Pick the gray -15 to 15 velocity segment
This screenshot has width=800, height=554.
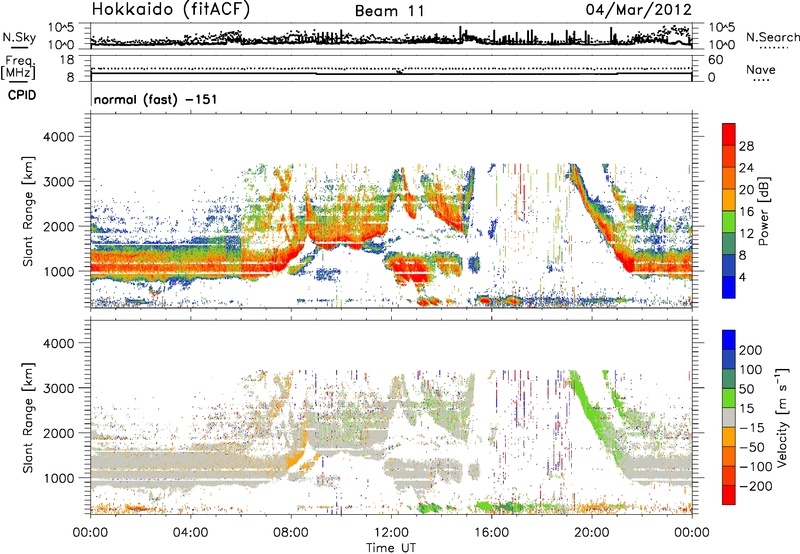click(729, 417)
